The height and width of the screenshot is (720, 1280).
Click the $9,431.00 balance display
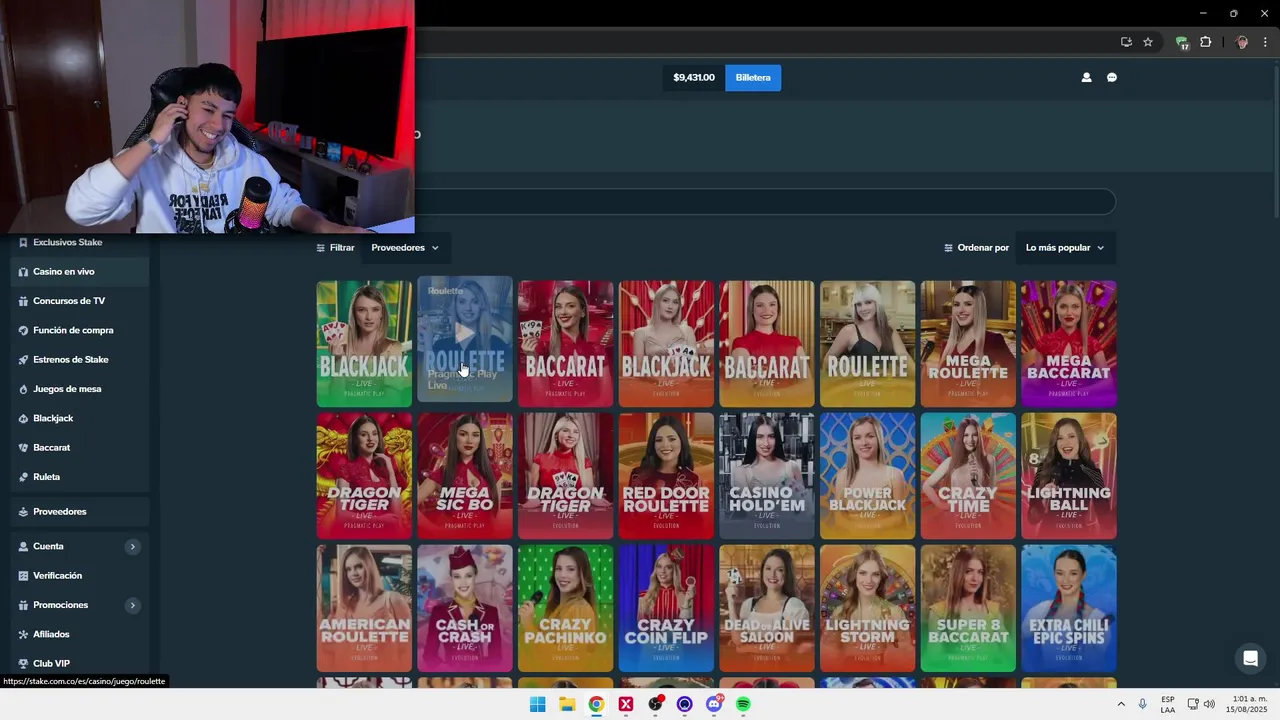[694, 78]
